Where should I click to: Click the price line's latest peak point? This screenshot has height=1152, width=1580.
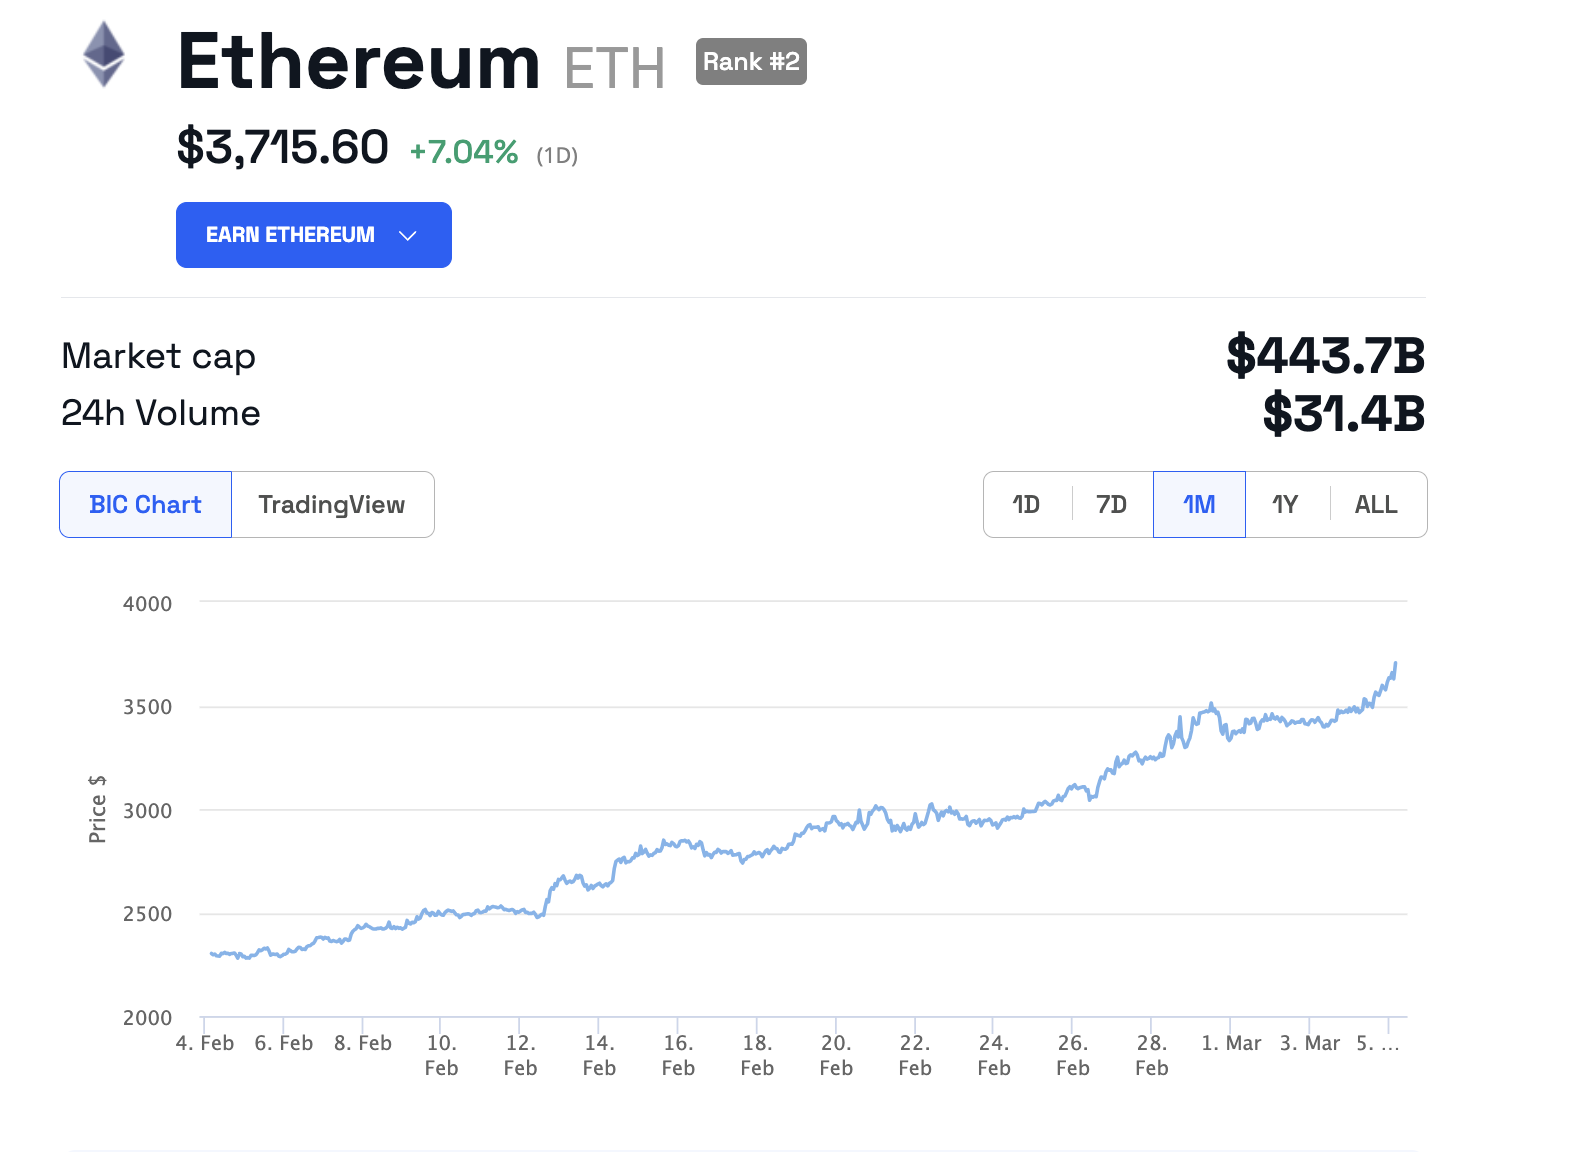pos(1395,663)
